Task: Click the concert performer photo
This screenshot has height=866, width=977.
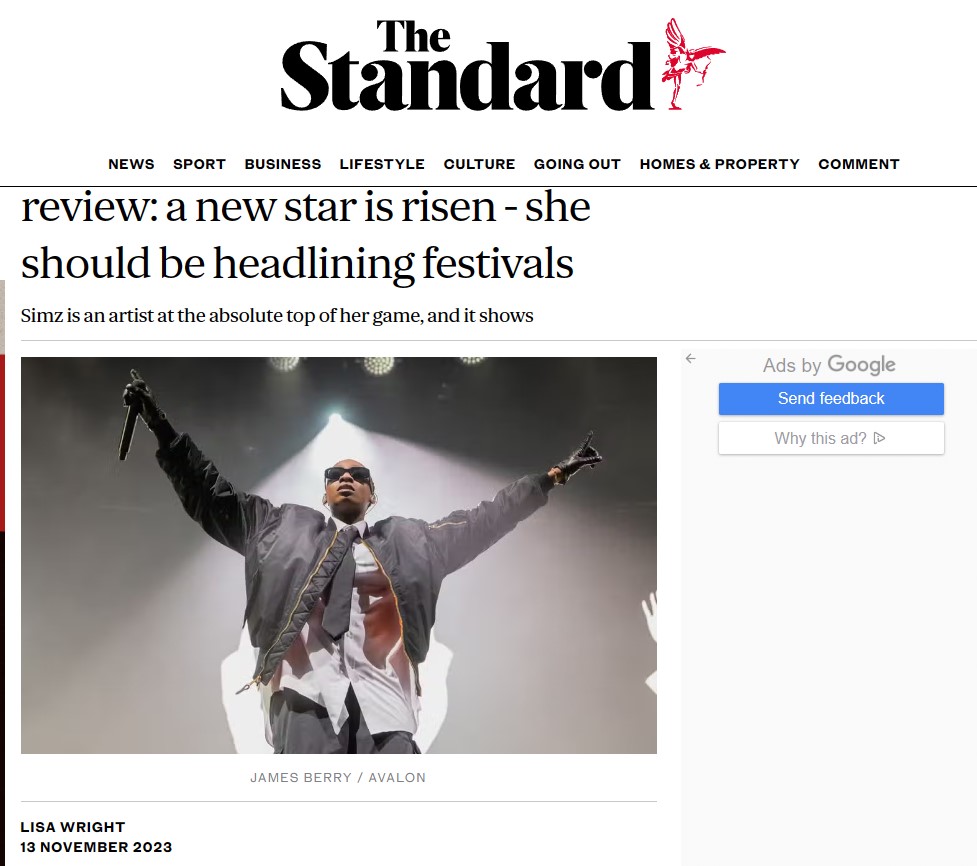Action: [339, 555]
